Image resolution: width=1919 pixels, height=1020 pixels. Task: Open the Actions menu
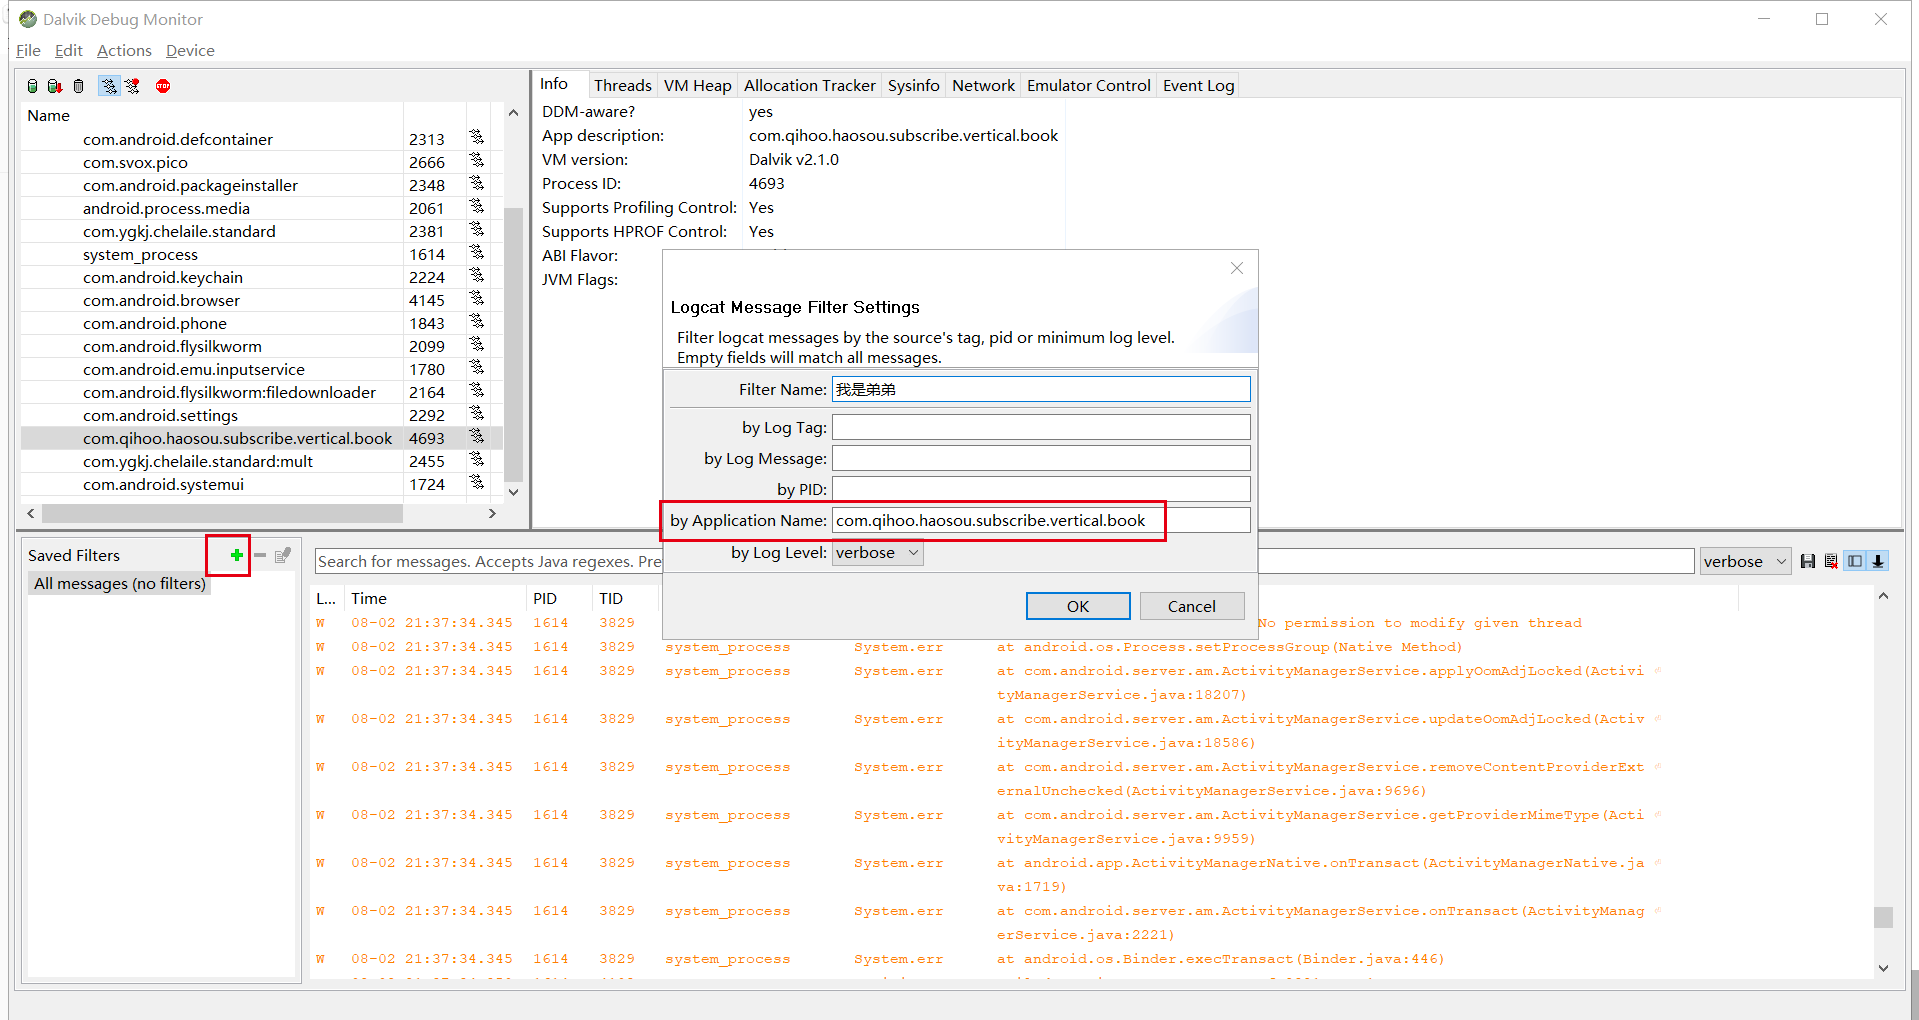[124, 50]
